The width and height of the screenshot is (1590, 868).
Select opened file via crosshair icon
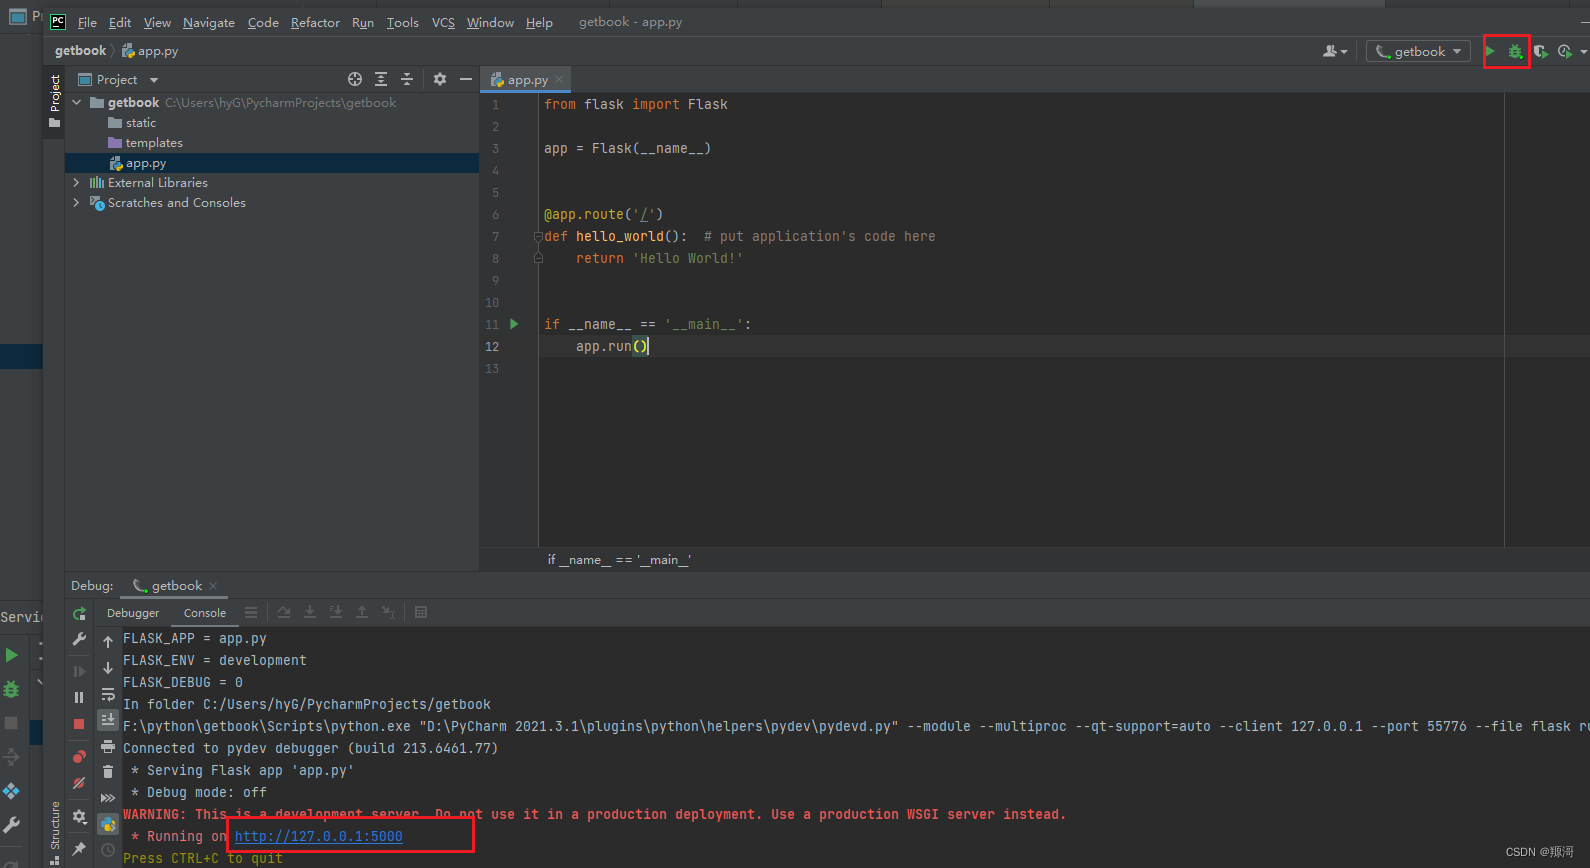point(355,79)
